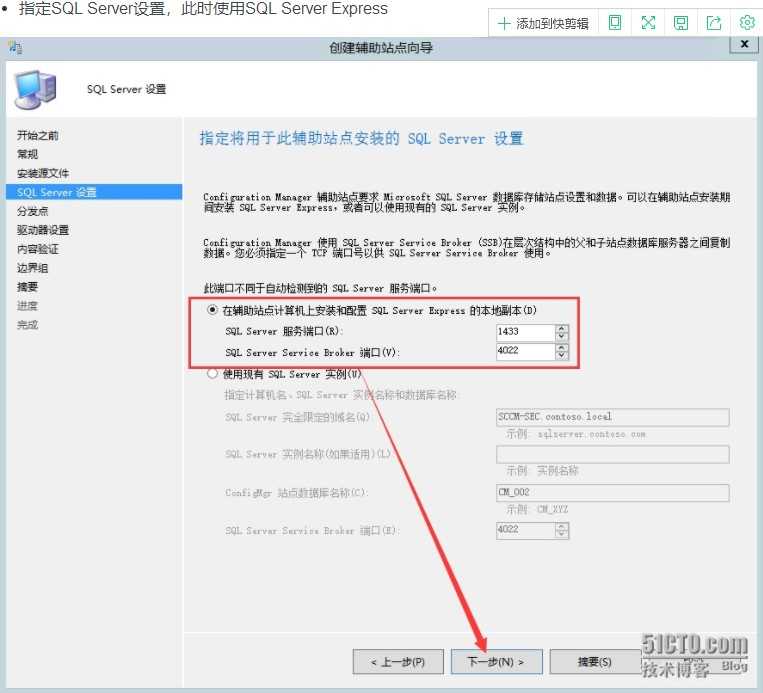The width and height of the screenshot is (763, 693).
Task: Click the SQL Server 服务端口(R) label
Action: (284, 331)
